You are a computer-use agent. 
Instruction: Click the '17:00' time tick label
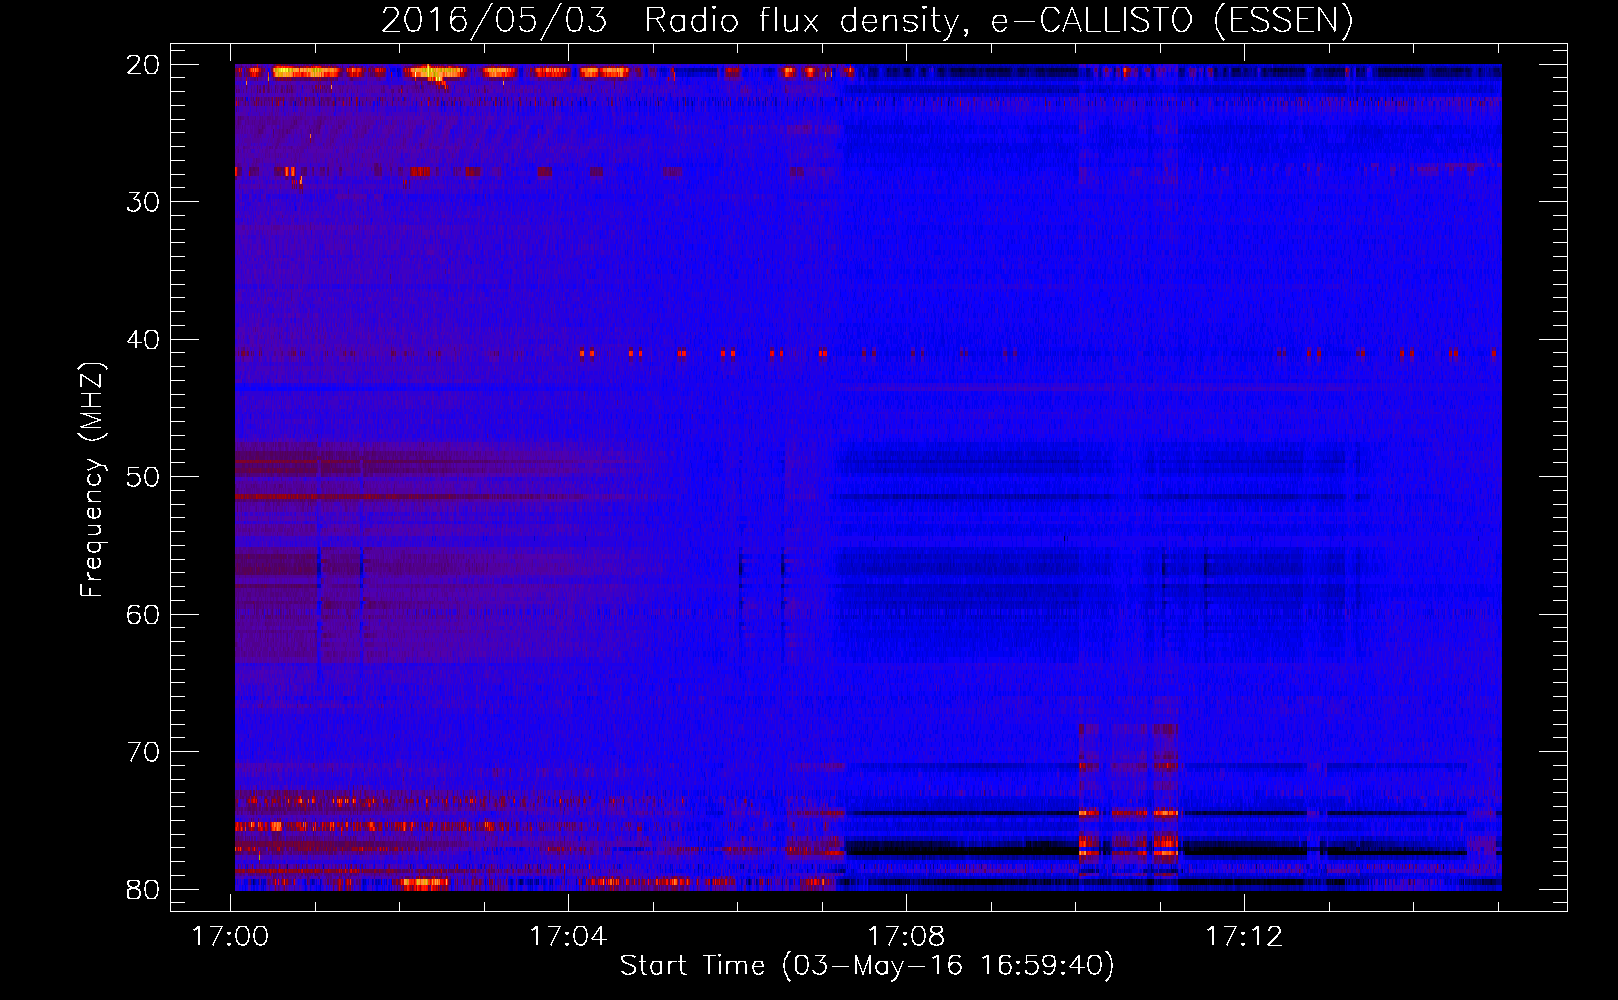[x=231, y=937]
